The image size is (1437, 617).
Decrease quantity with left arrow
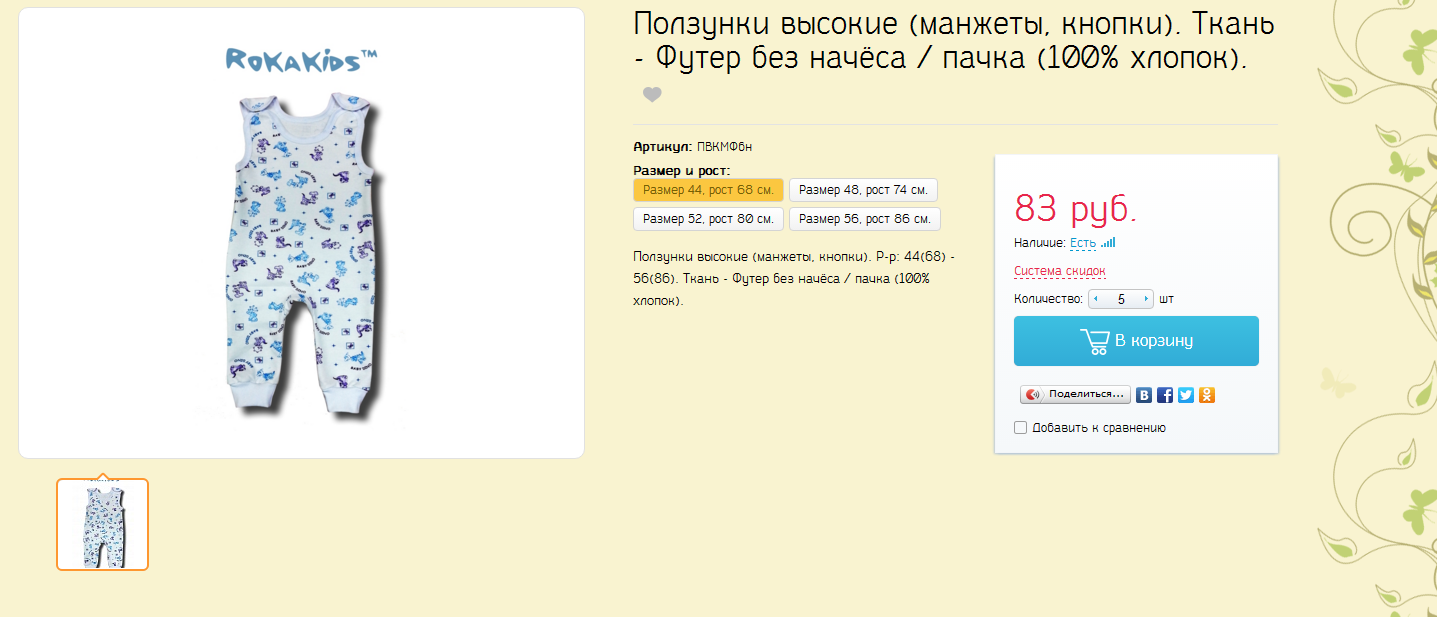click(1096, 299)
